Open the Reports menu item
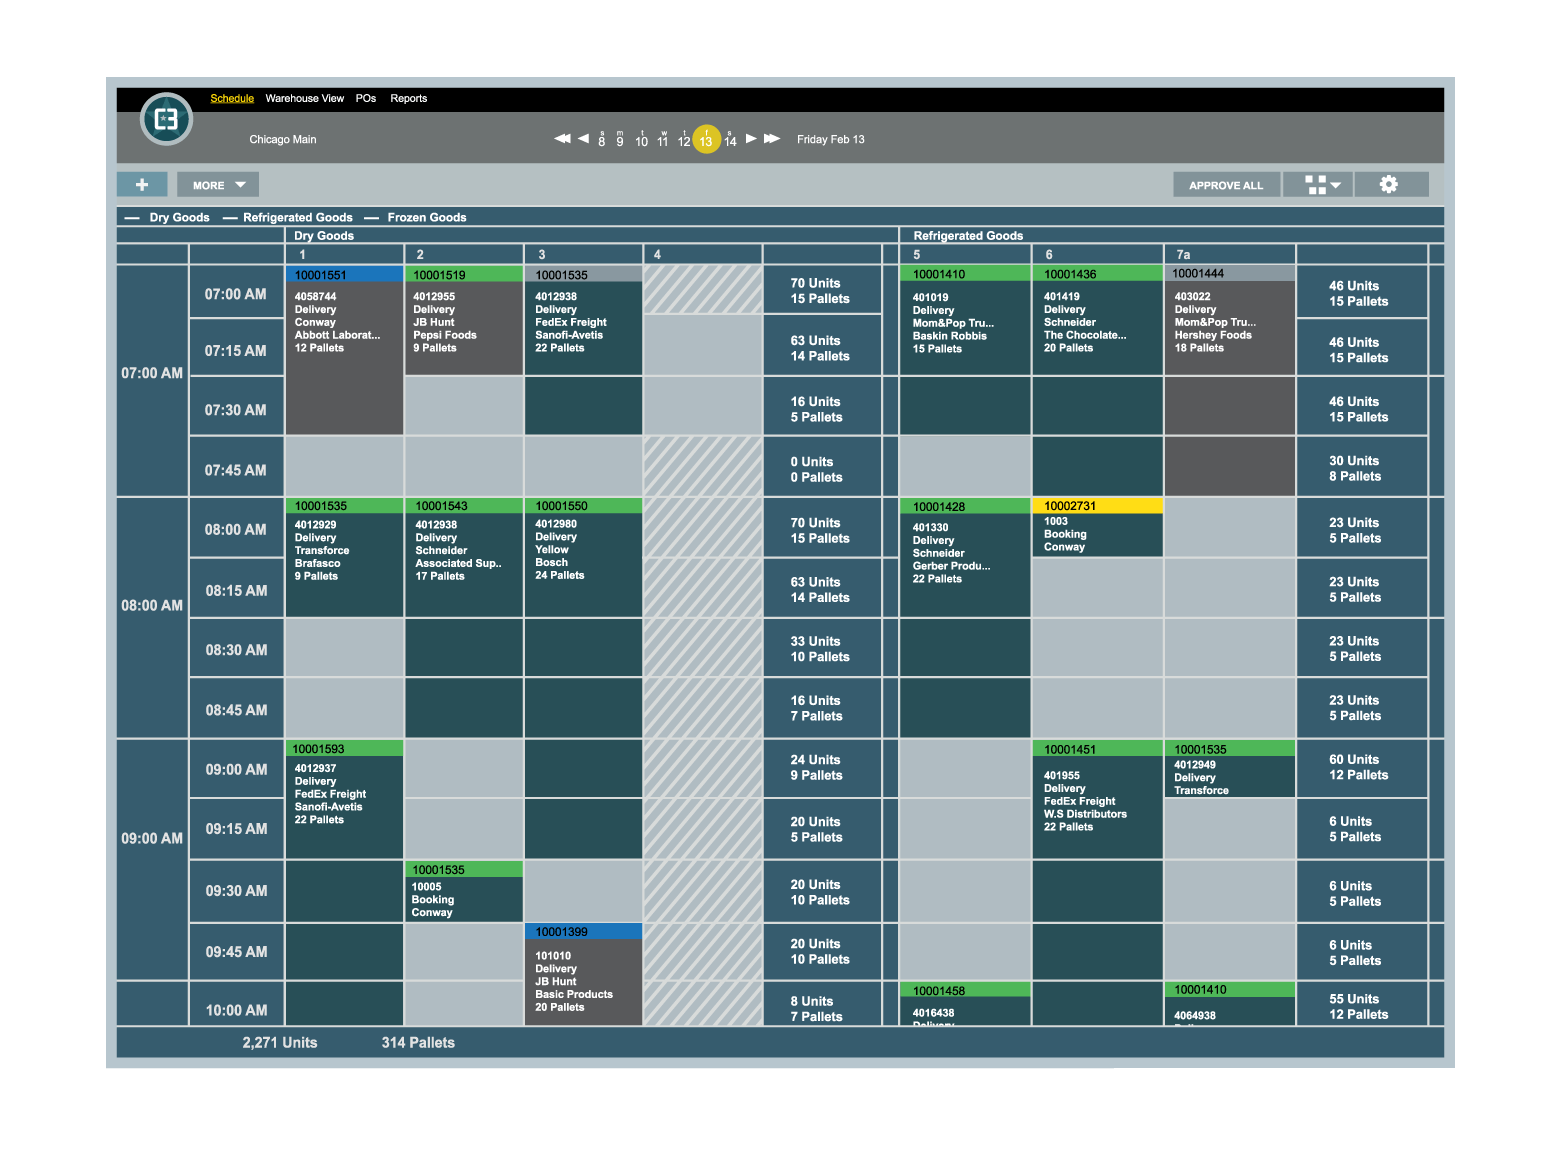Image resolution: width=1563 pixels, height=1156 pixels. pos(409,98)
